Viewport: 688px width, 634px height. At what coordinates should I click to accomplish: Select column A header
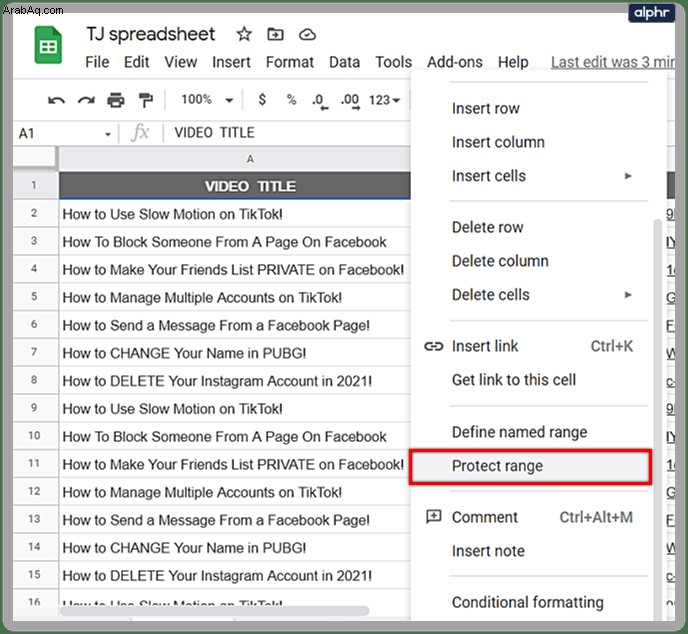point(235,159)
